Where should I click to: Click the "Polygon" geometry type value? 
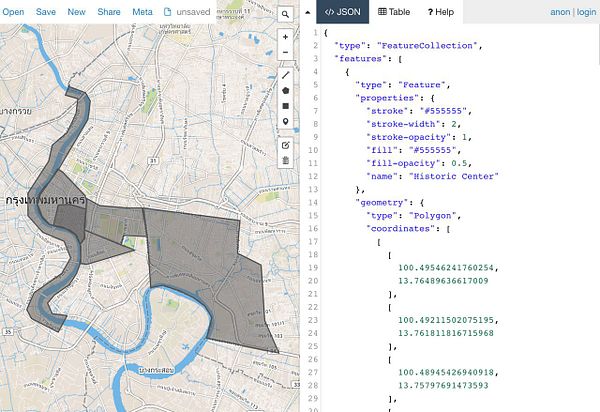pyautogui.click(x=433, y=216)
